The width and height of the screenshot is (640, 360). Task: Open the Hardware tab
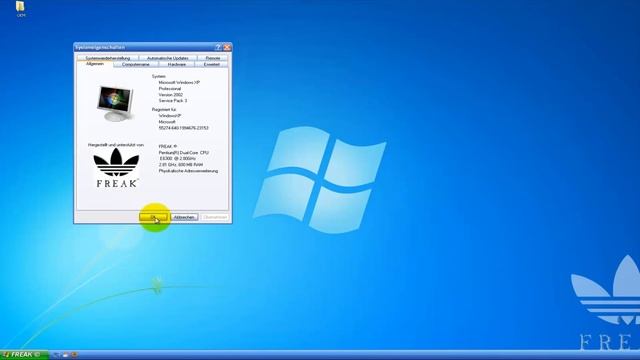[x=177, y=64]
